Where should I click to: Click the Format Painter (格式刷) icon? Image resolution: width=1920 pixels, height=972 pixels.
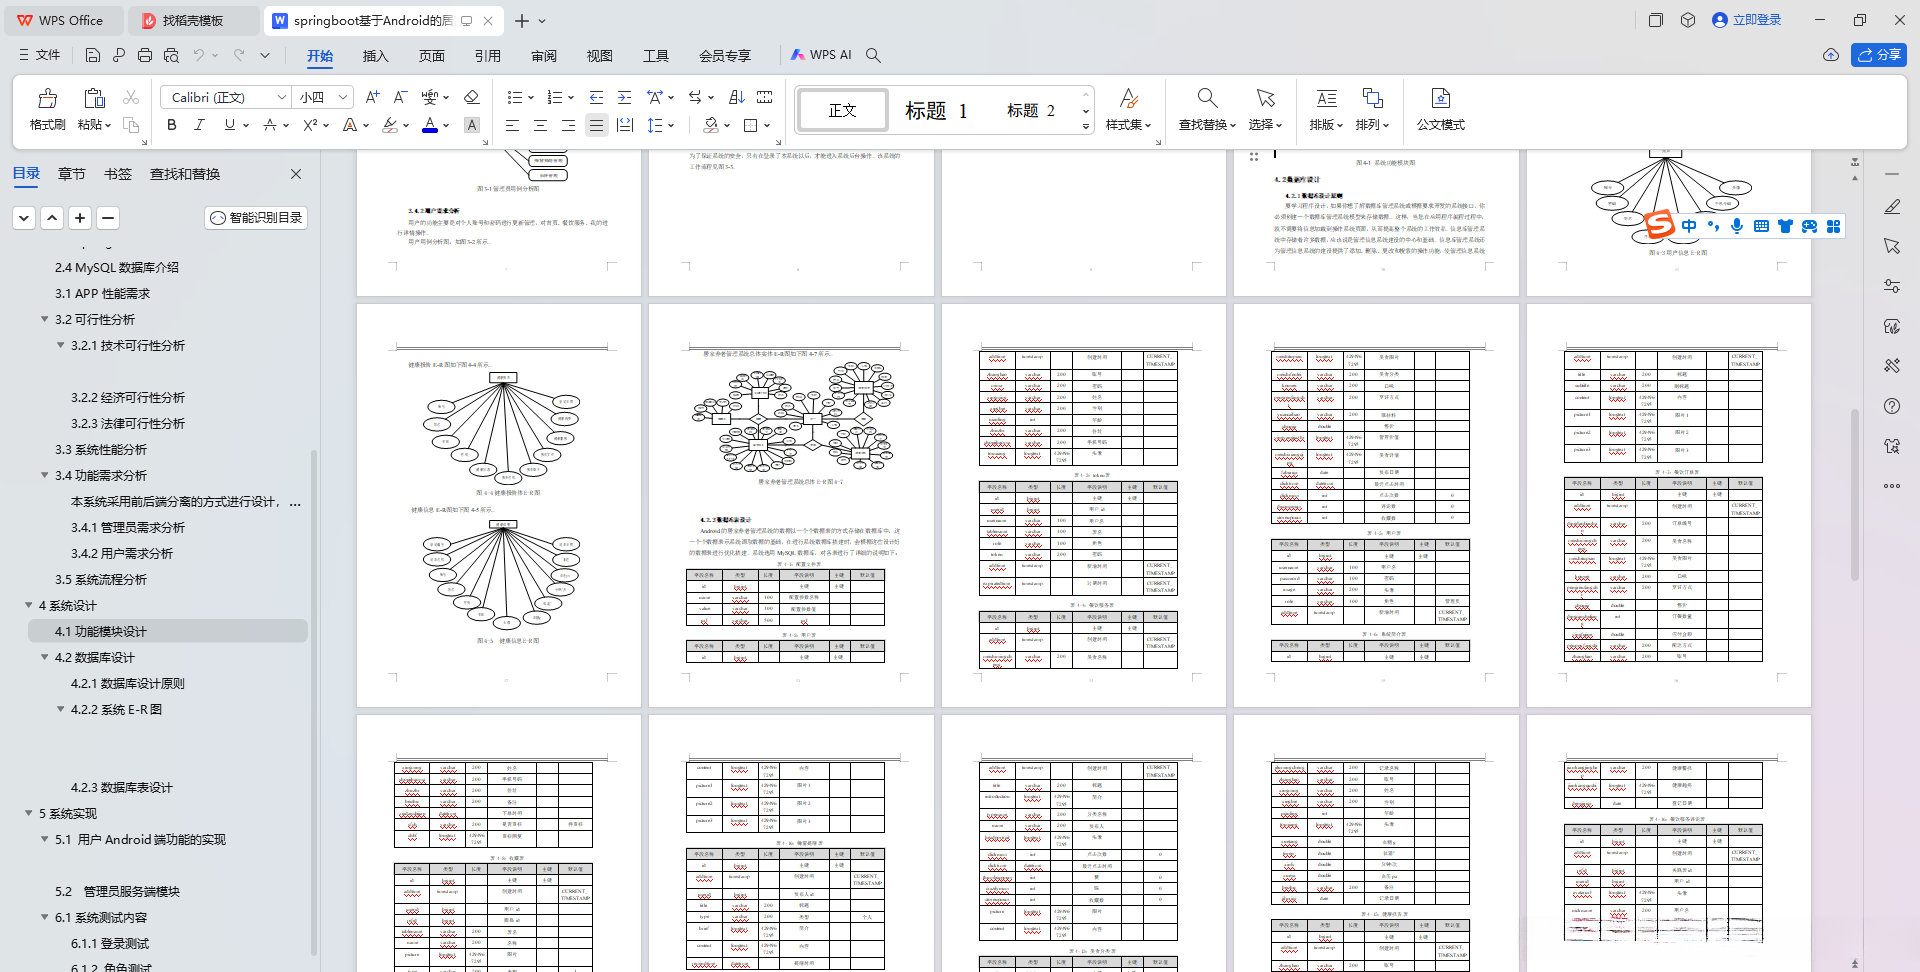click(x=47, y=98)
